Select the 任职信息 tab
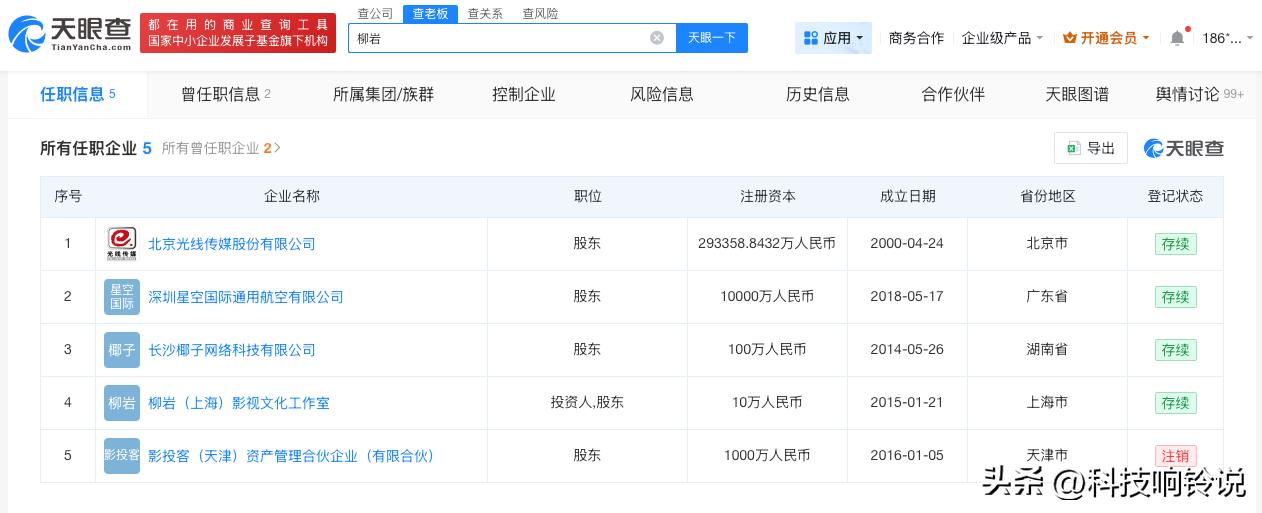This screenshot has height=513, width=1262. (78, 94)
